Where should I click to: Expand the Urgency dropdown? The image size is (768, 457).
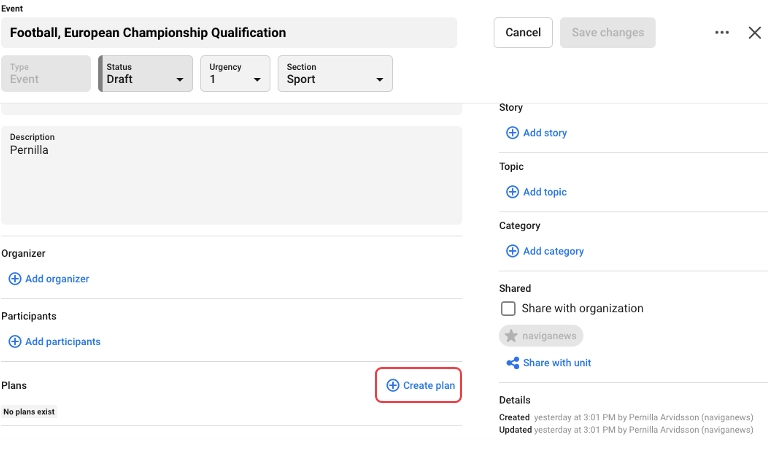click(x=235, y=74)
